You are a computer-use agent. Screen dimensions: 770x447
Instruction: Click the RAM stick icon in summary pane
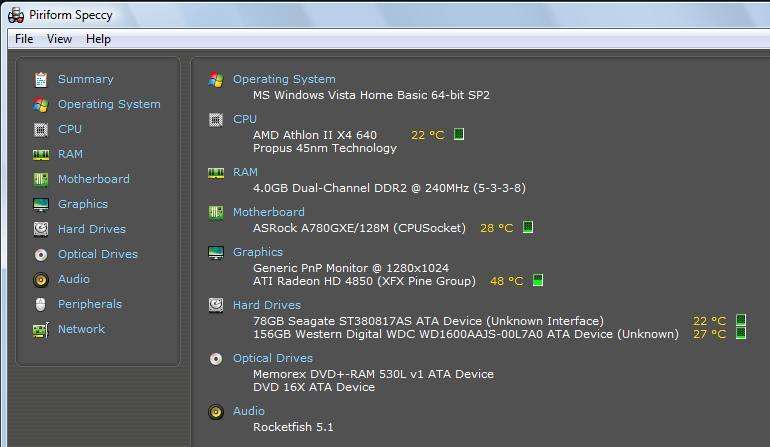[x=216, y=173]
